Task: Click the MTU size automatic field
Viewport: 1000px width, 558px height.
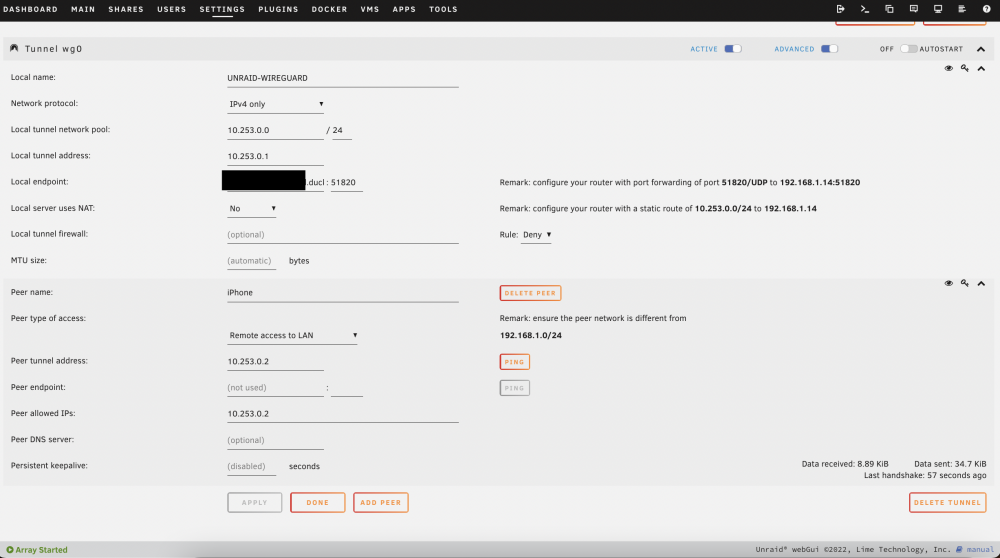Action: click(x=251, y=261)
